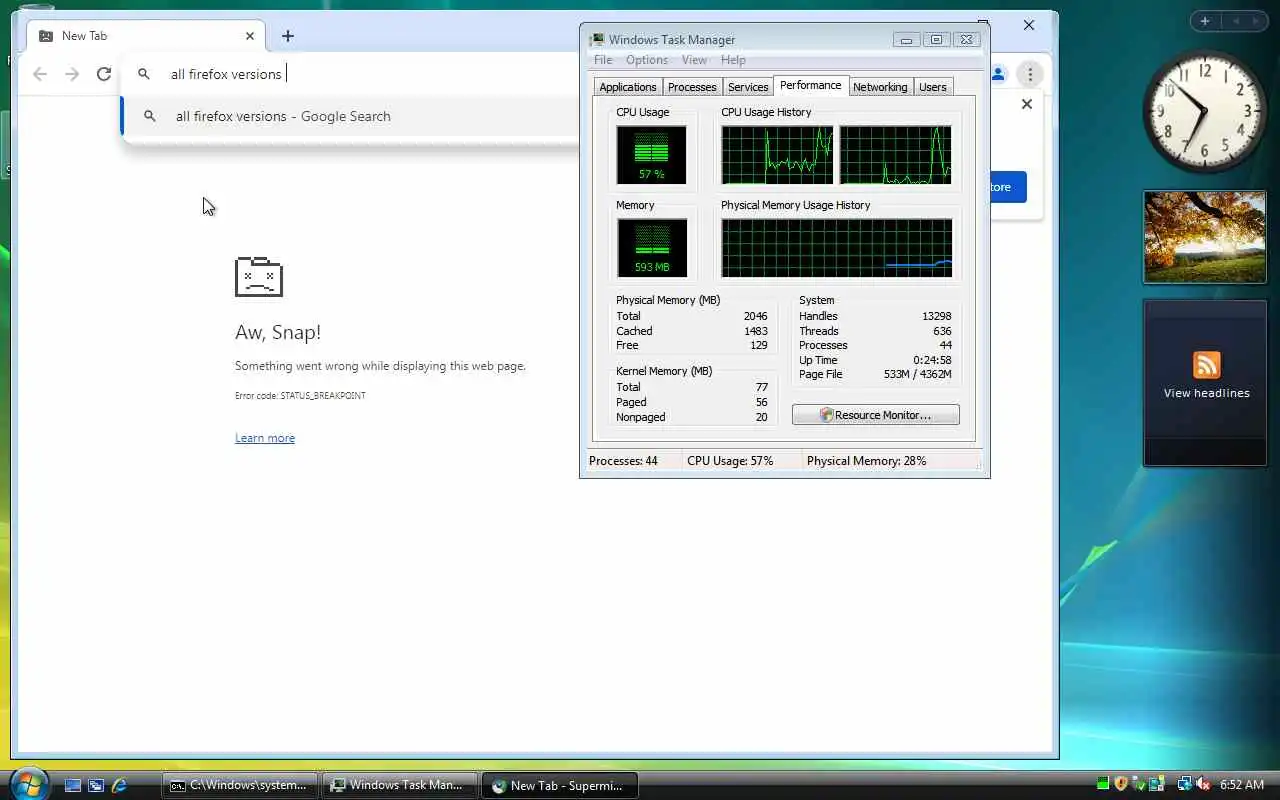
Task: Open Task Manager View menu
Action: 694,60
